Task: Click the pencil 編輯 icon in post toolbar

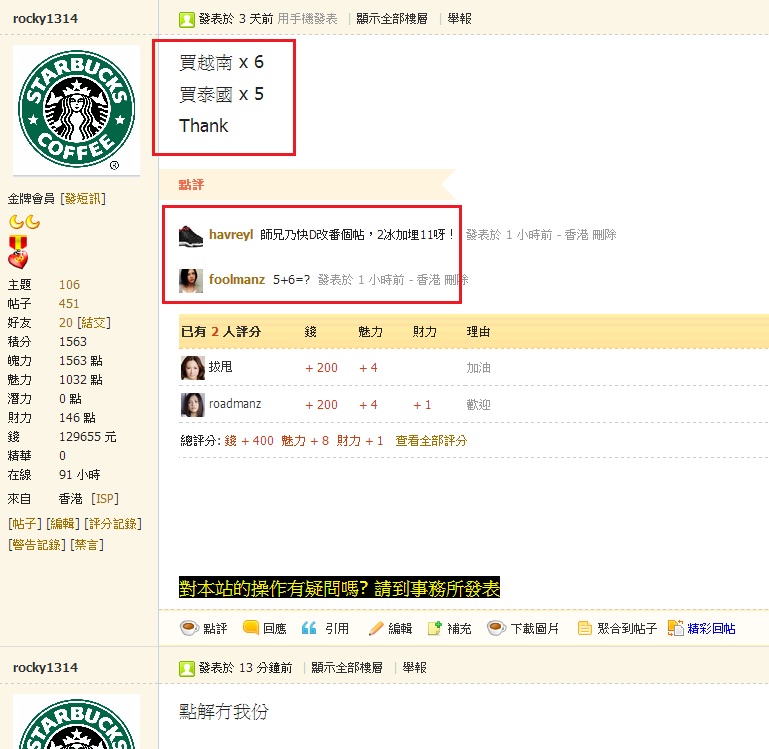Action: click(376, 628)
